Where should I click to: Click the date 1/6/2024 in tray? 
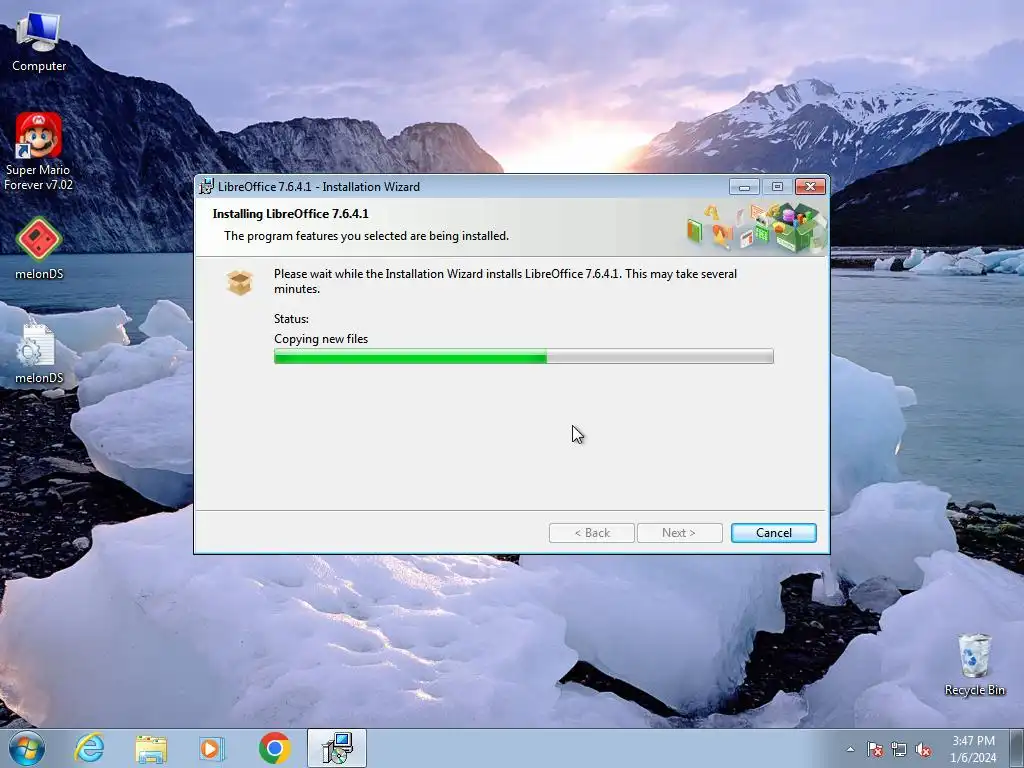(x=973, y=758)
